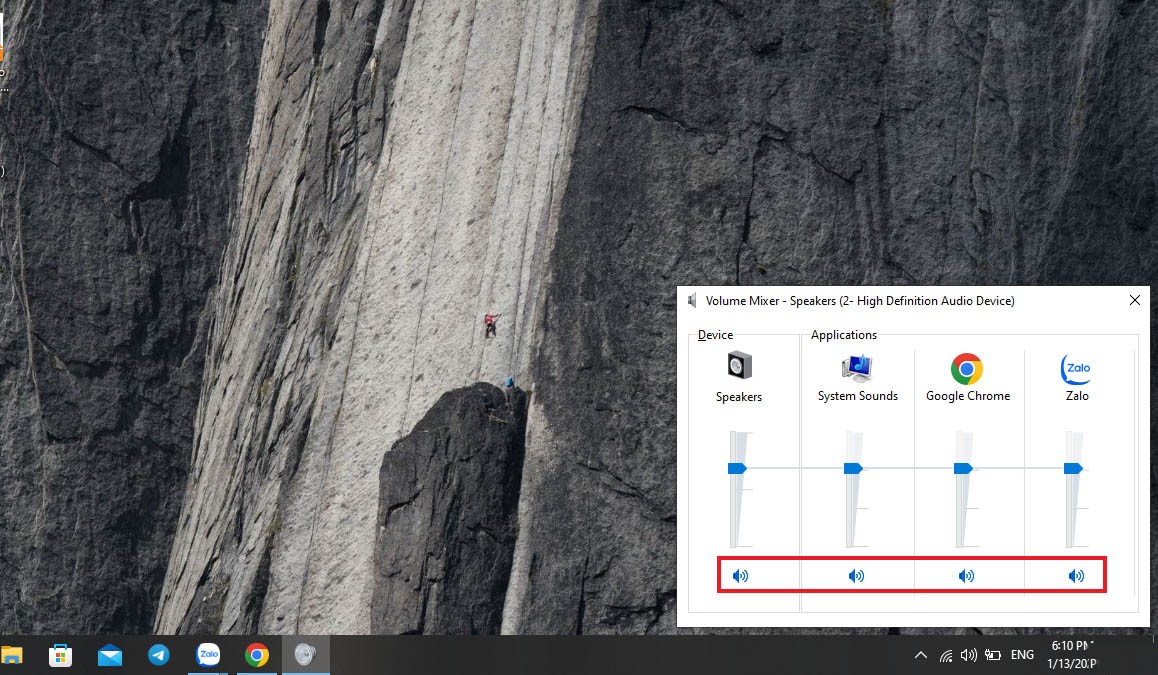The image size is (1158, 675).
Task: Open the ENG language input switcher
Action: (x=1022, y=655)
